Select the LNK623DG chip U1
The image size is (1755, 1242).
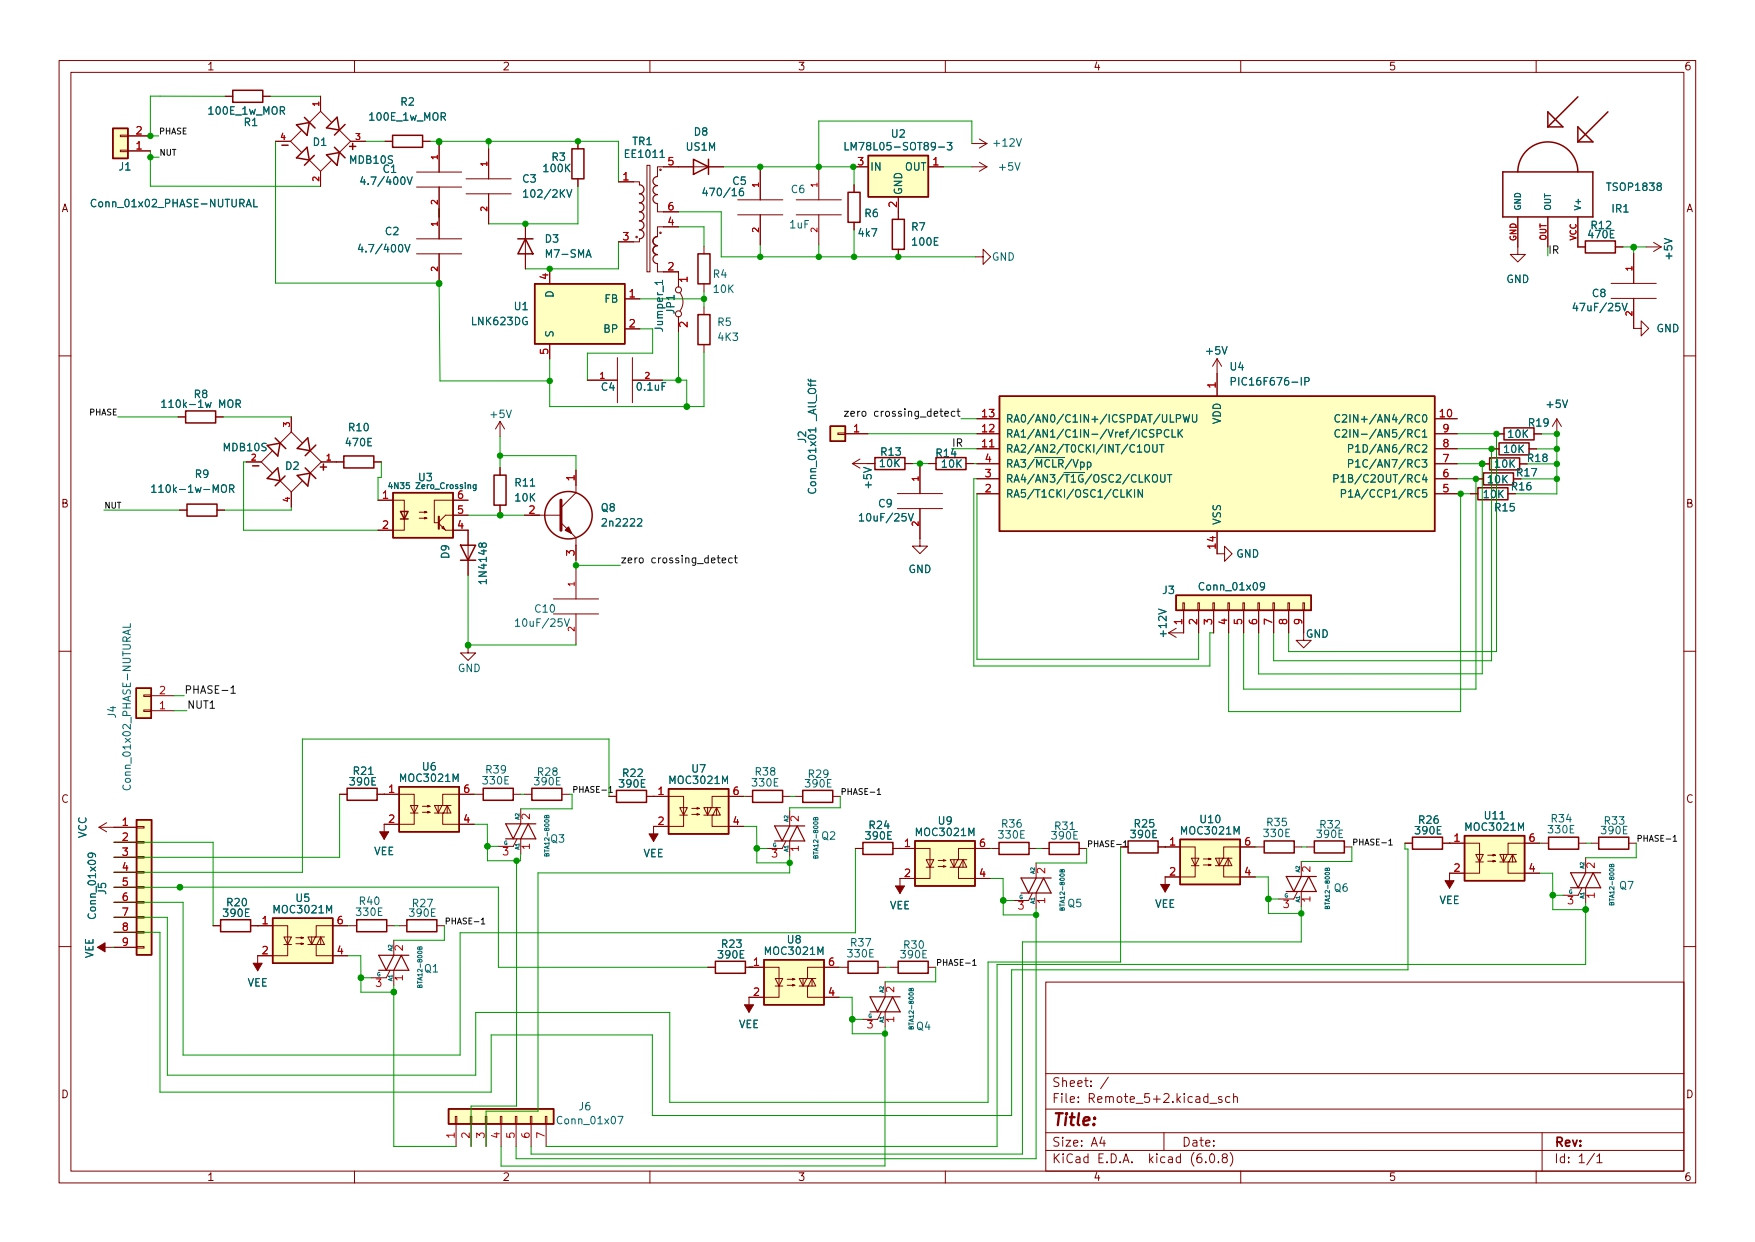coord(579,314)
